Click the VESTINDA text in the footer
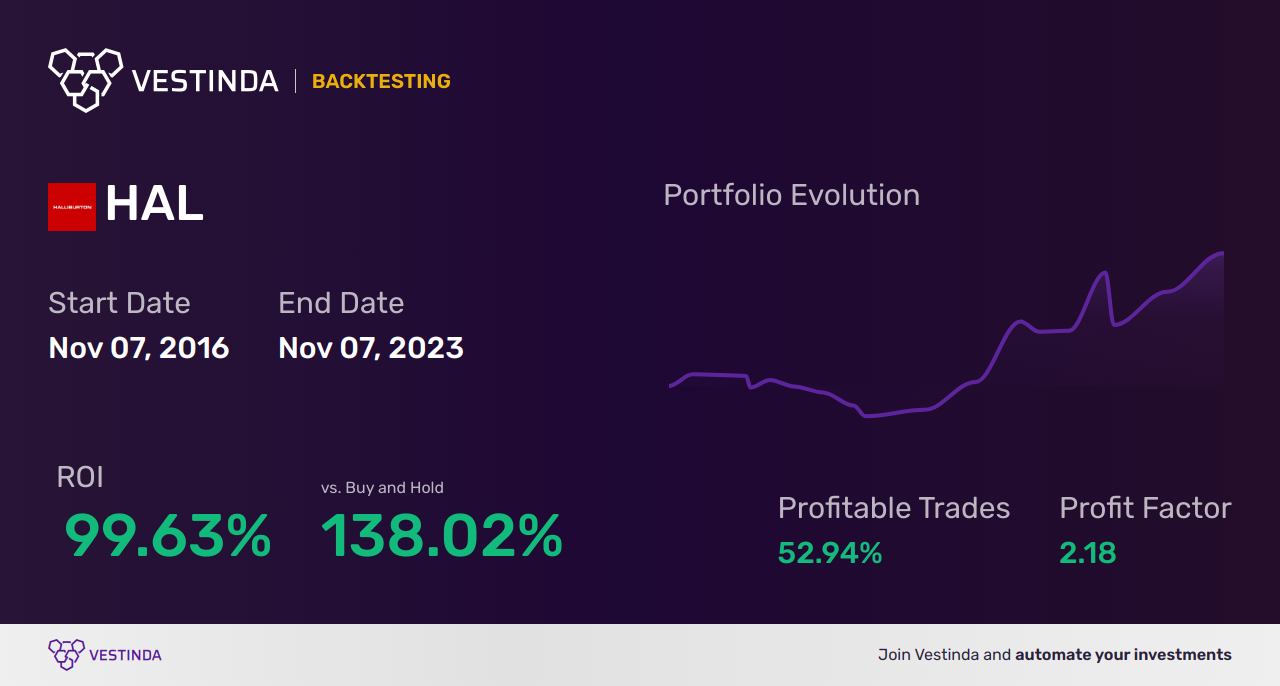Viewport: 1280px width, 686px height. [x=125, y=655]
